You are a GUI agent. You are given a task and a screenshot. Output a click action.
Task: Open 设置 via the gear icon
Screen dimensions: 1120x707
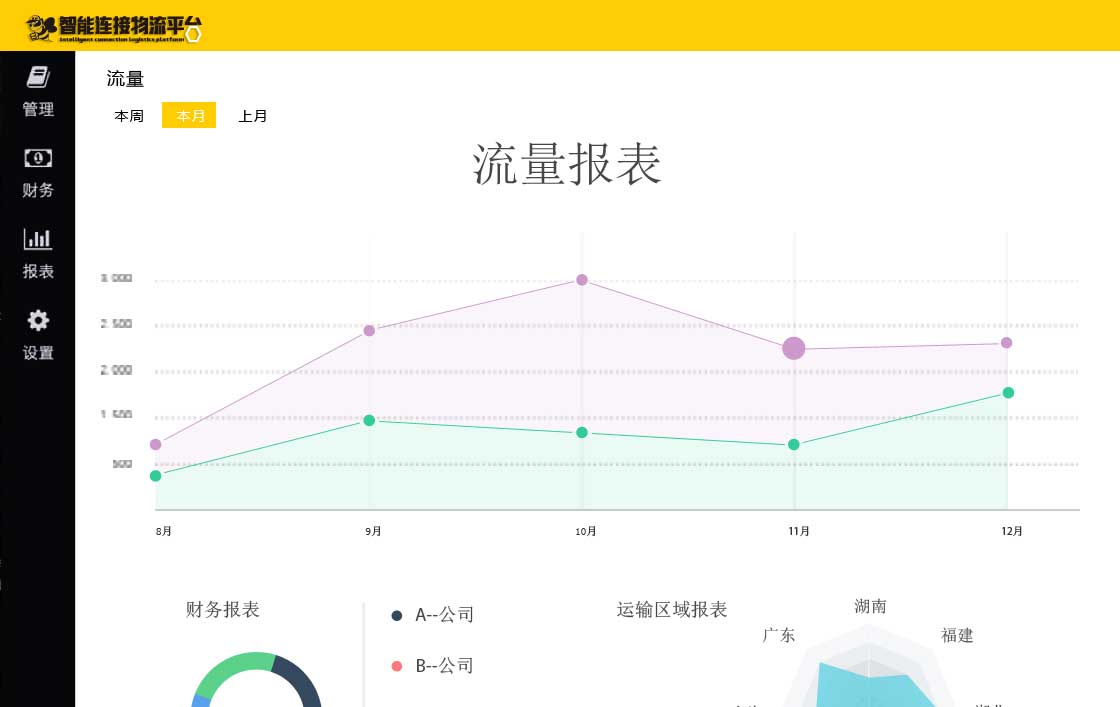pos(38,320)
